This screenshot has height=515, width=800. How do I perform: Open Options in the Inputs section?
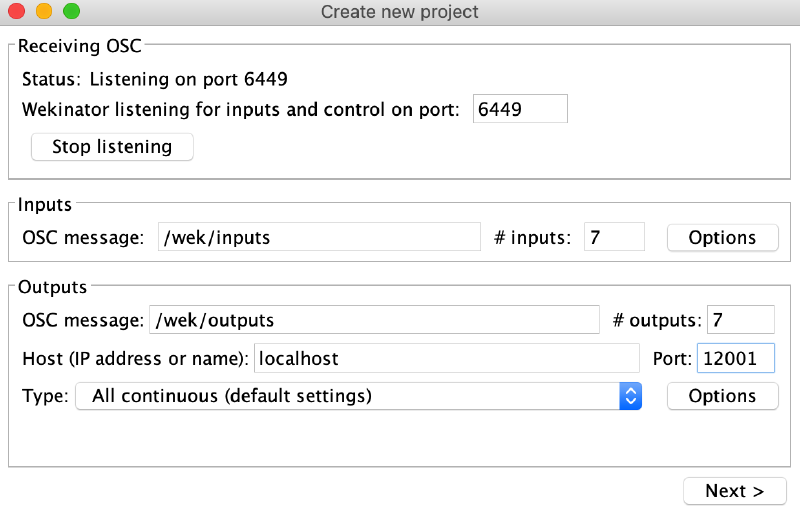pos(722,237)
